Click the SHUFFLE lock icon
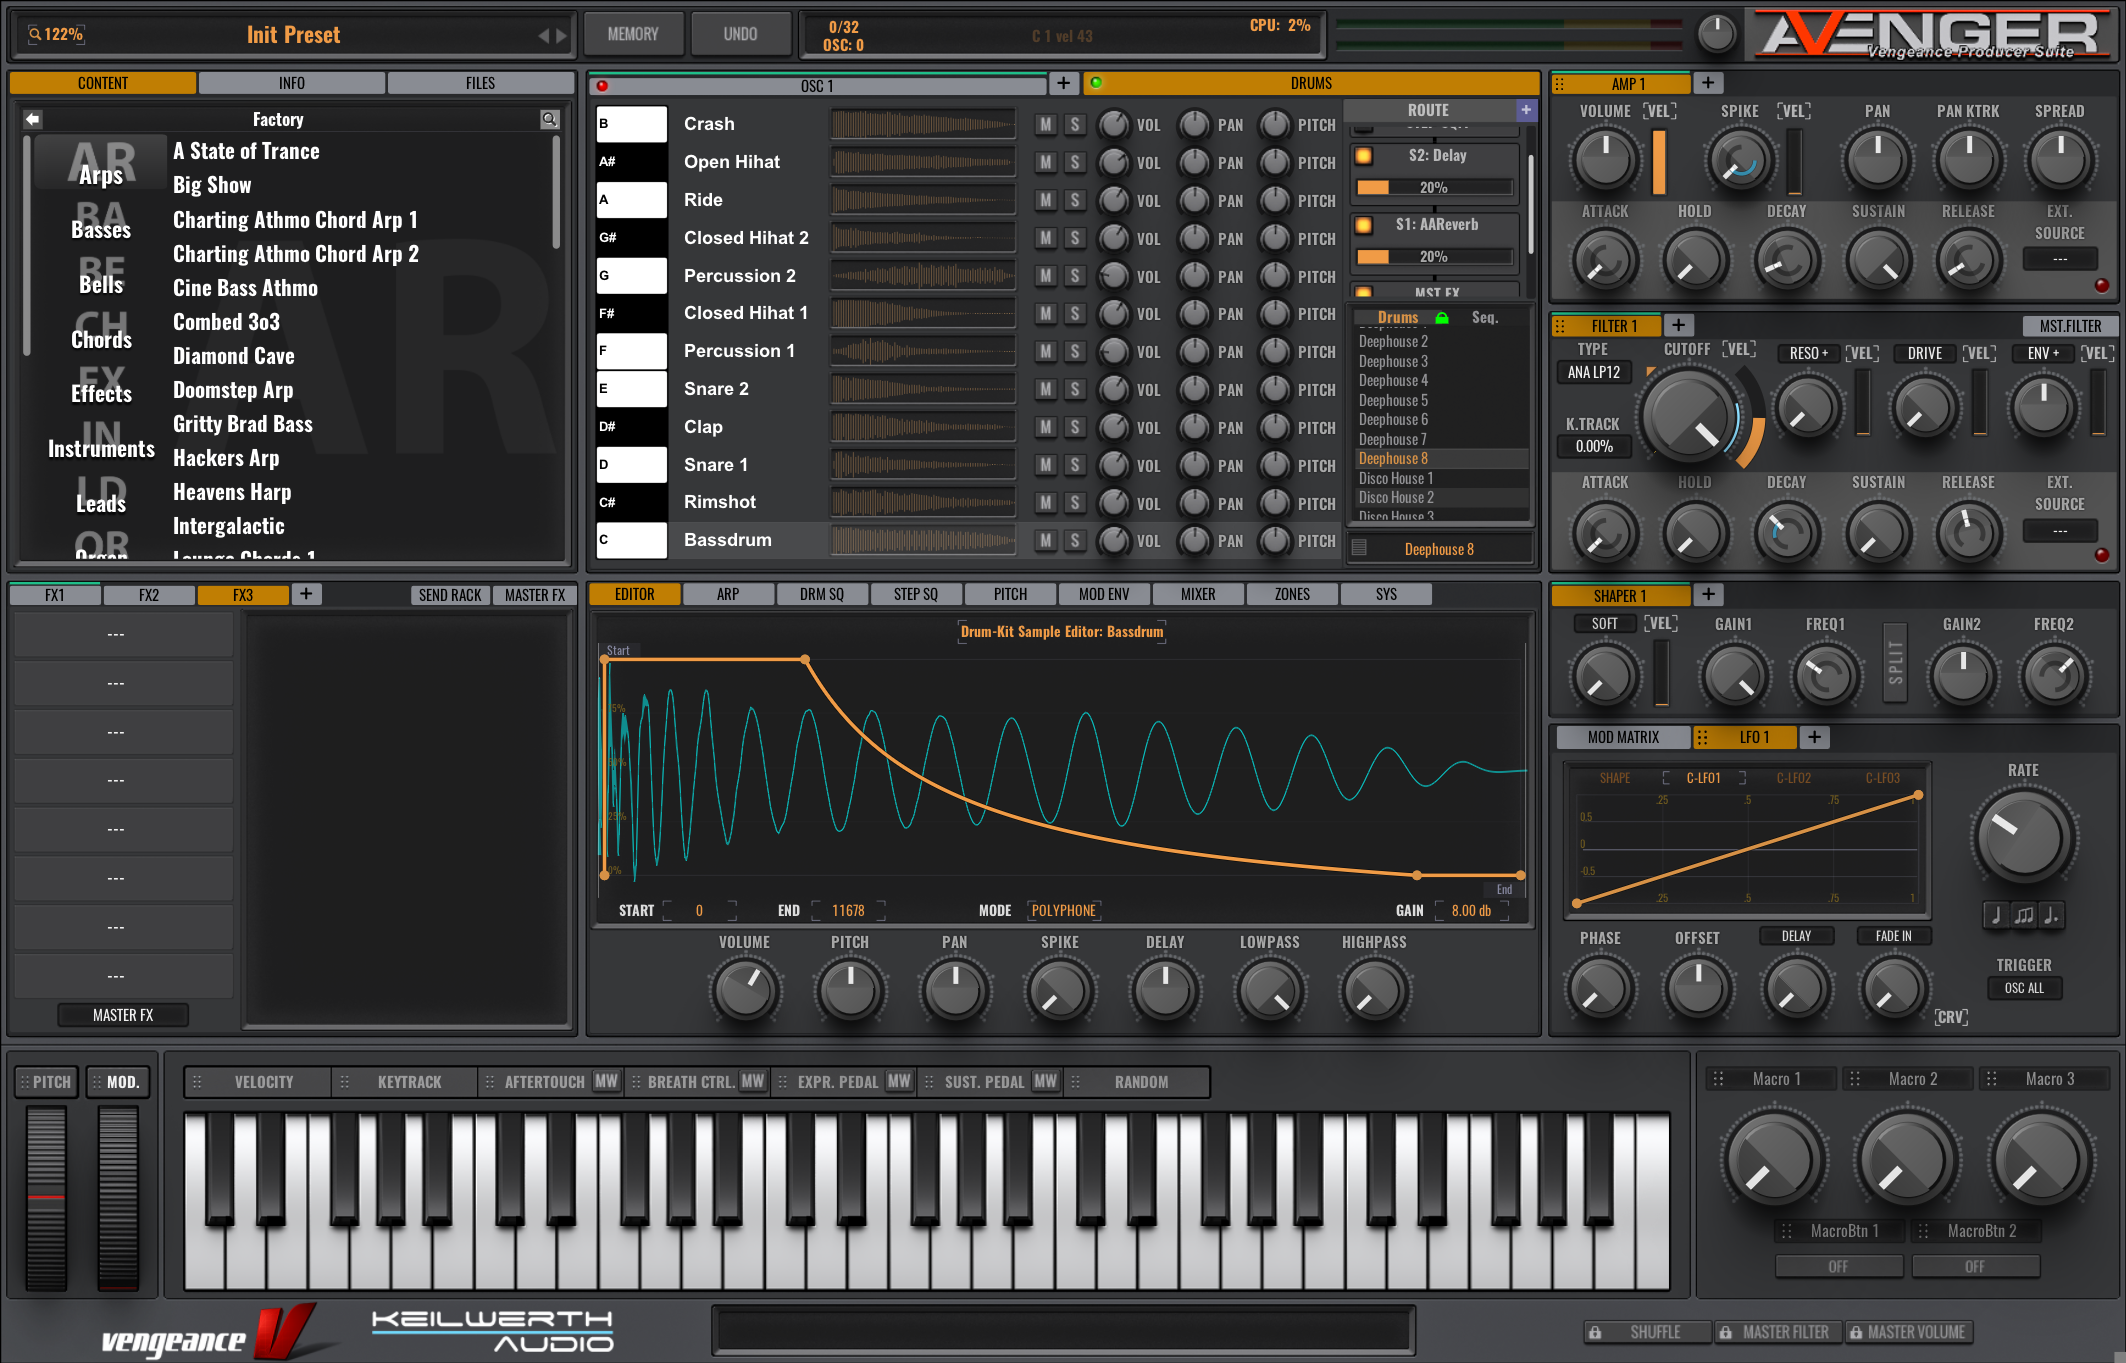2126x1363 pixels. 1596,1332
